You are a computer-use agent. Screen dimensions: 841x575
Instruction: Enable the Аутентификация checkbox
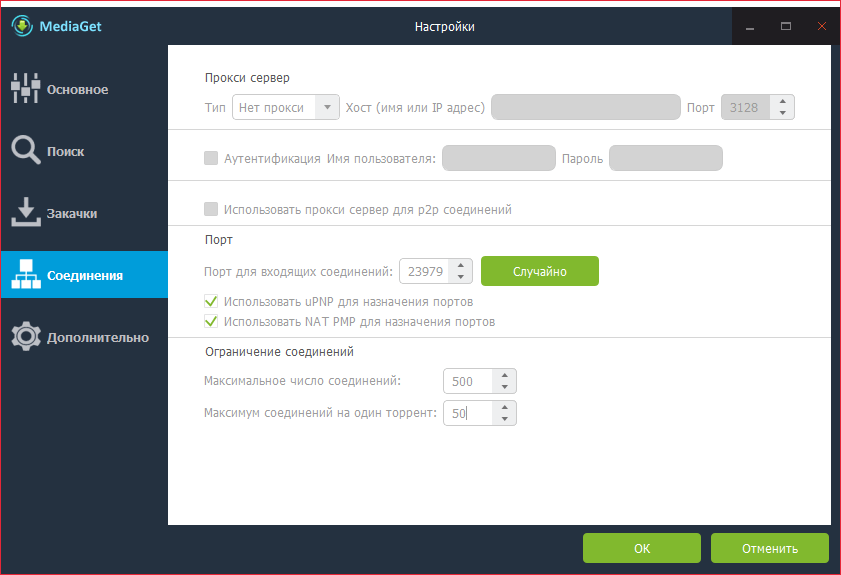click(211, 158)
